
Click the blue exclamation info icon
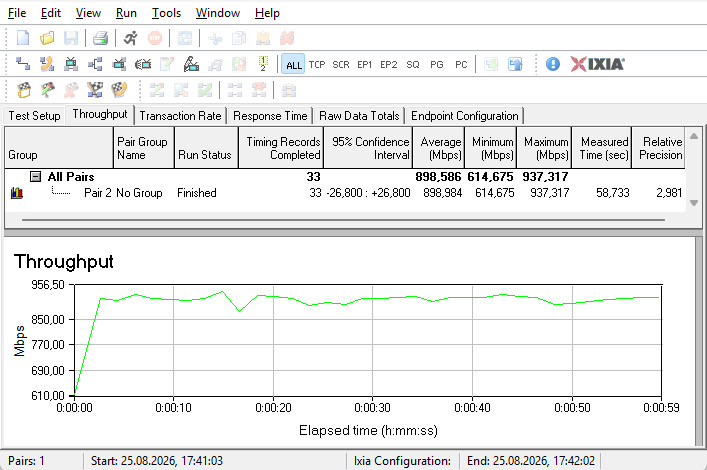pyautogui.click(x=552, y=64)
